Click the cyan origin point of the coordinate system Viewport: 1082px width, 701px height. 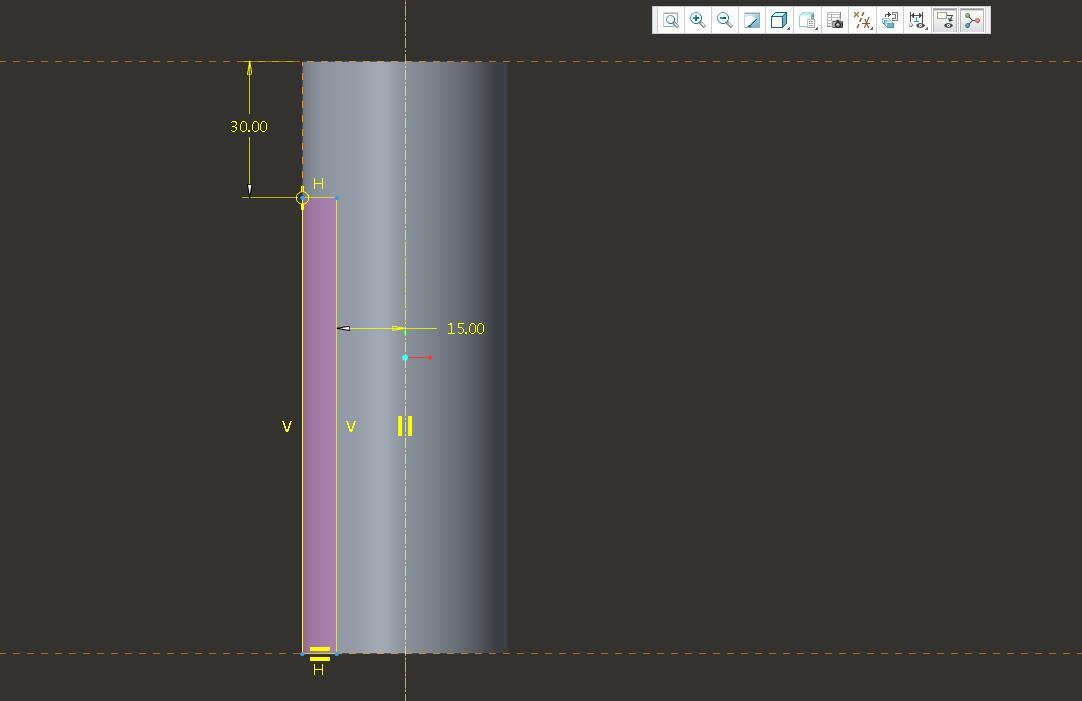point(405,357)
